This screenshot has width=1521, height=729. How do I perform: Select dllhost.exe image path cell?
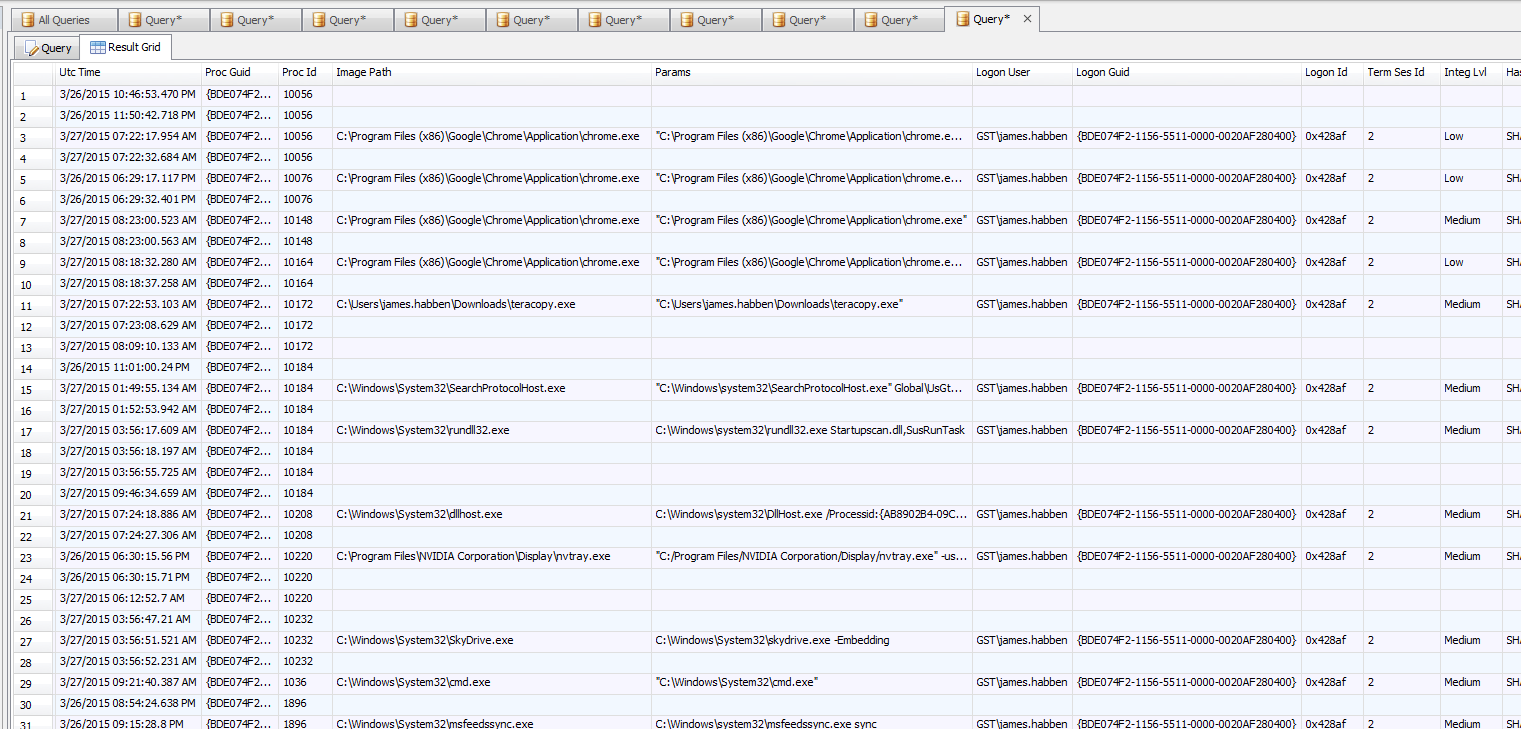click(492, 514)
